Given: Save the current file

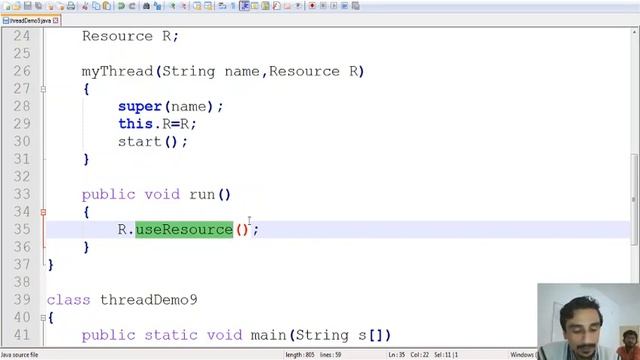Looking at the screenshot, I should pyautogui.click(x=28, y=6).
